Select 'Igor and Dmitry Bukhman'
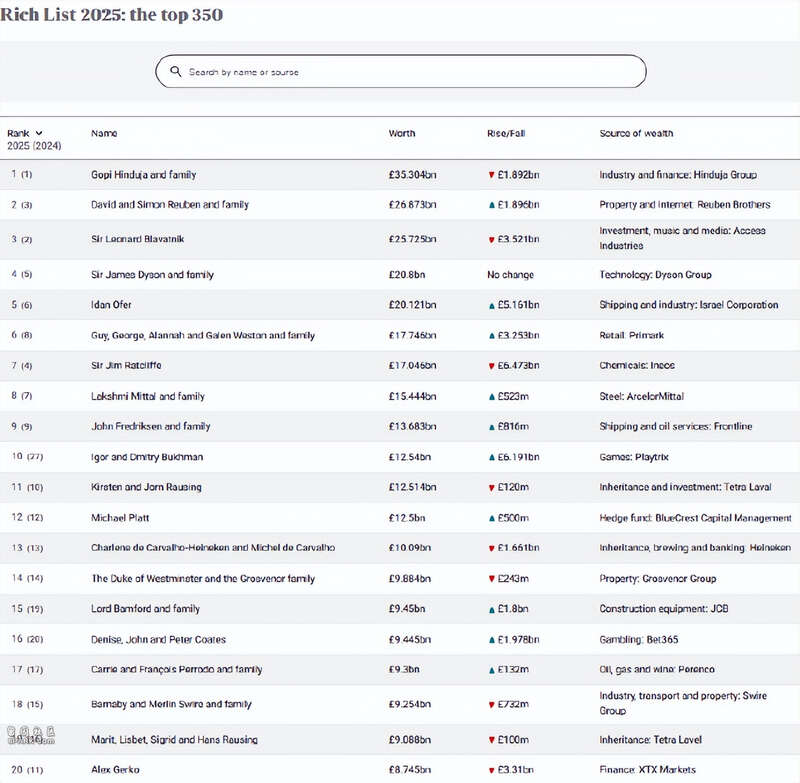Screen dimensions: 800x783 point(147,457)
